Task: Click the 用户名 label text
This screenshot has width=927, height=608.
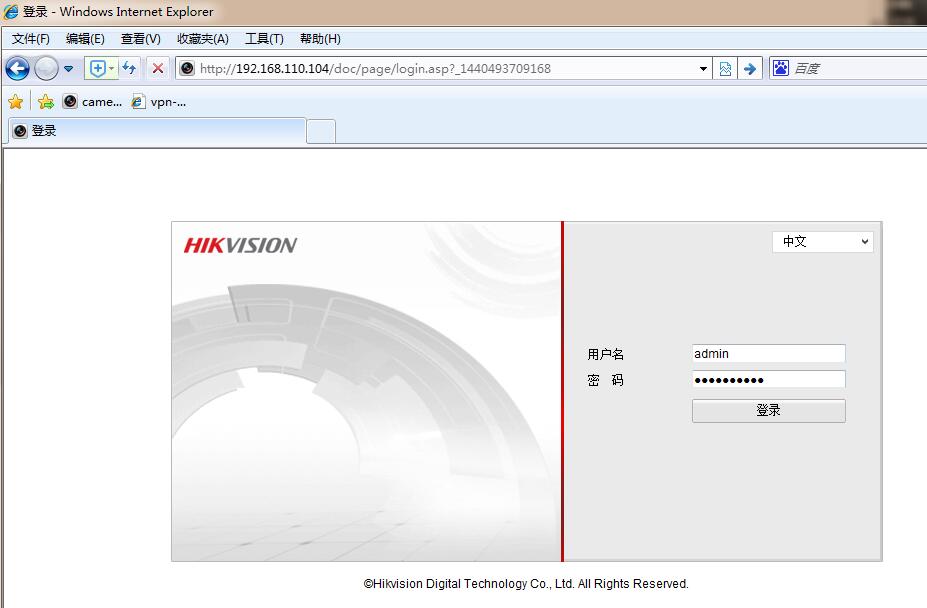Action: coord(605,354)
